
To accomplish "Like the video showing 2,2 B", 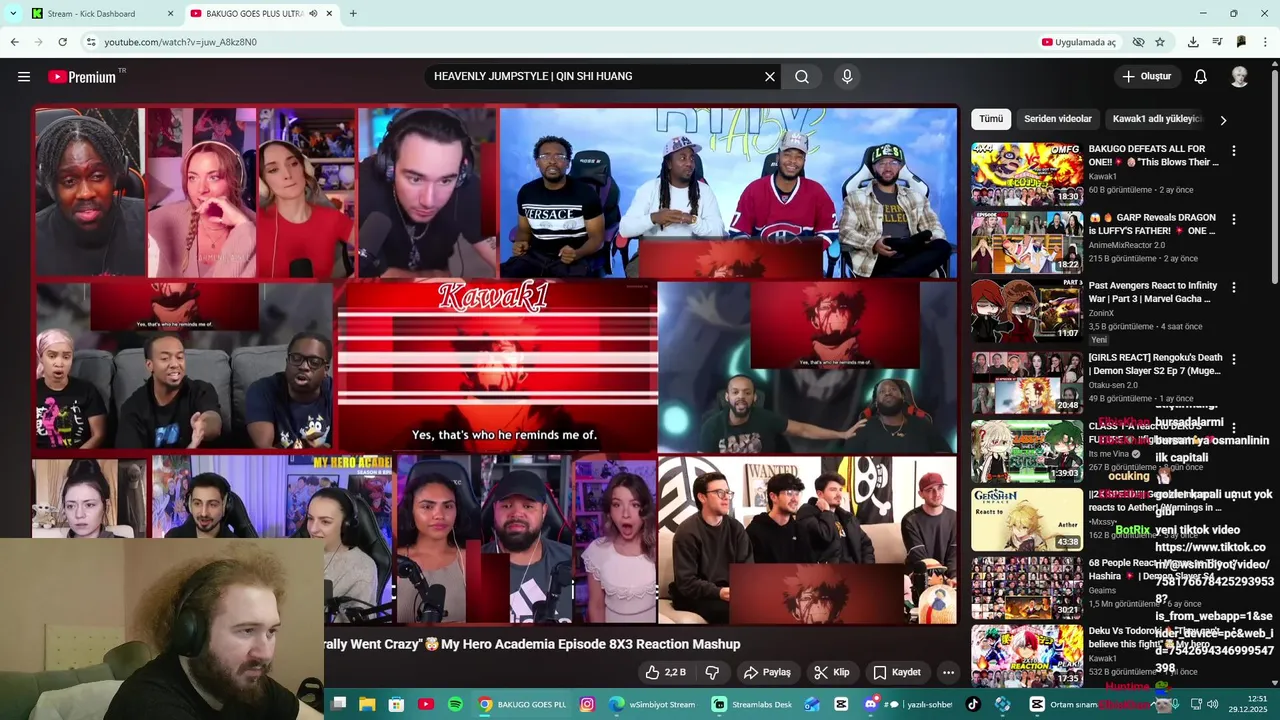I will point(666,672).
